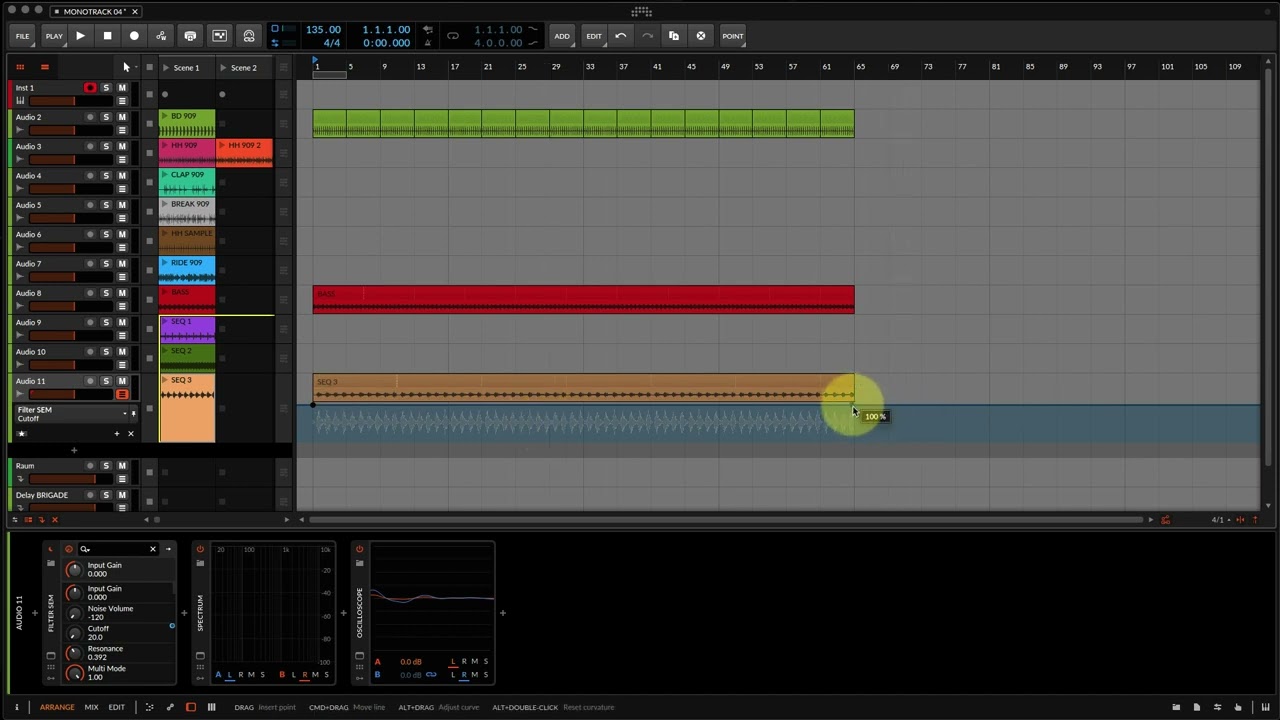Toggle Filter SEM device power button

tap(50, 549)
